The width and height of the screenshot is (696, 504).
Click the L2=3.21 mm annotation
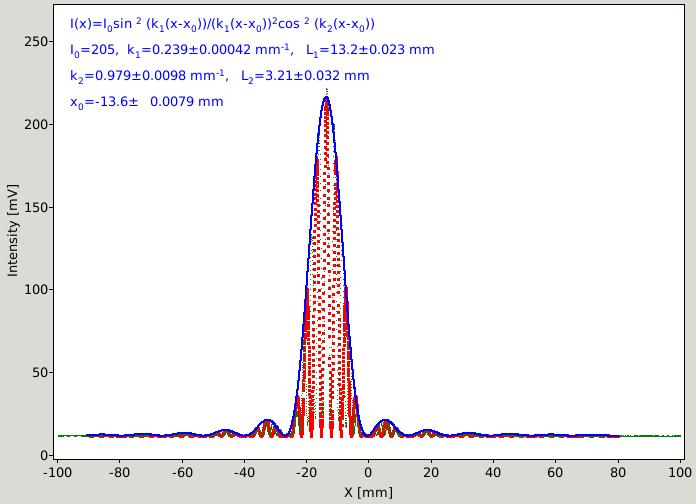pos(305,76)
